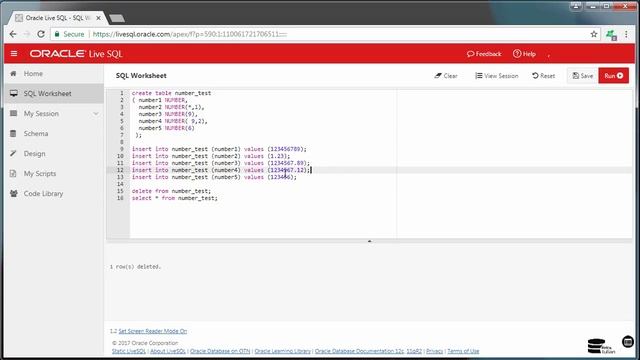The width and height of the screenshot is (640, 360).
Task: Open the Static LiveSQL footer link
Action: [x=129, y=351]
